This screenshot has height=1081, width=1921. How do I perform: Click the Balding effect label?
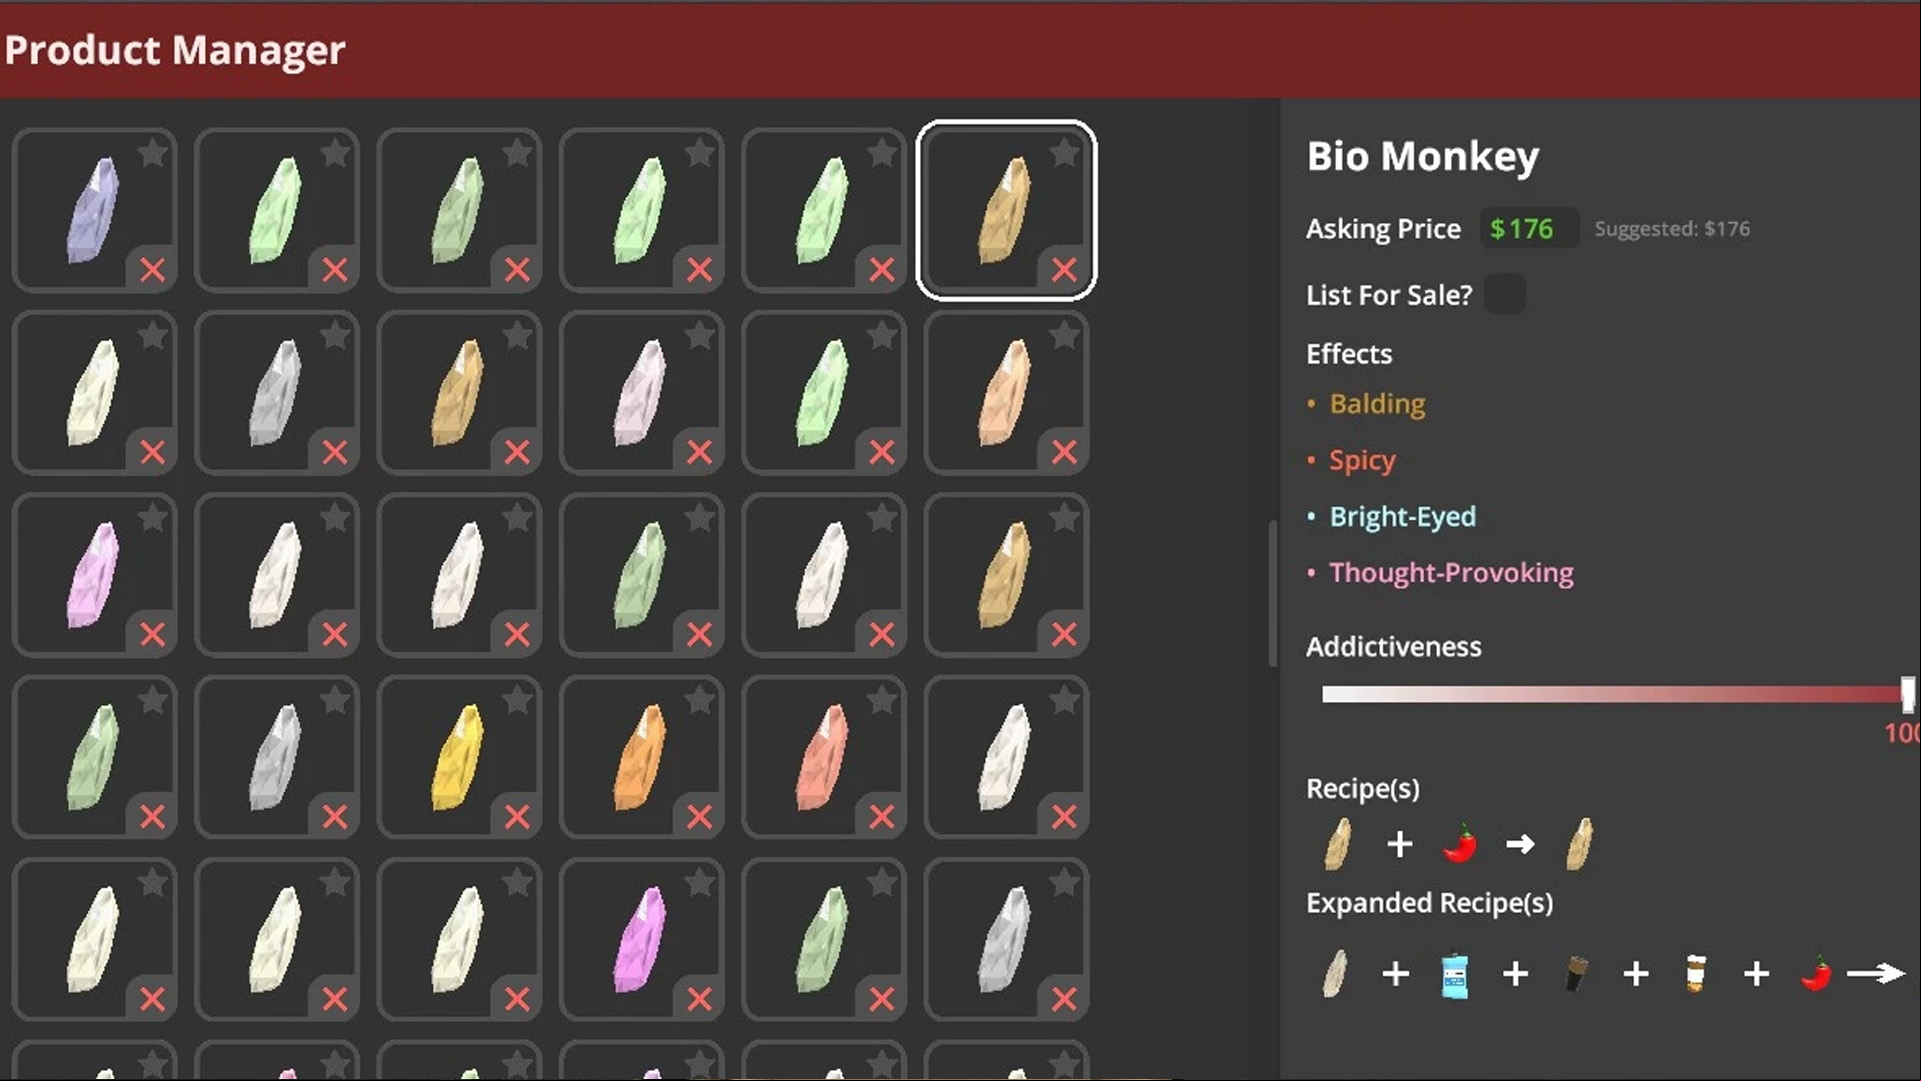(x=1377, y=404)
